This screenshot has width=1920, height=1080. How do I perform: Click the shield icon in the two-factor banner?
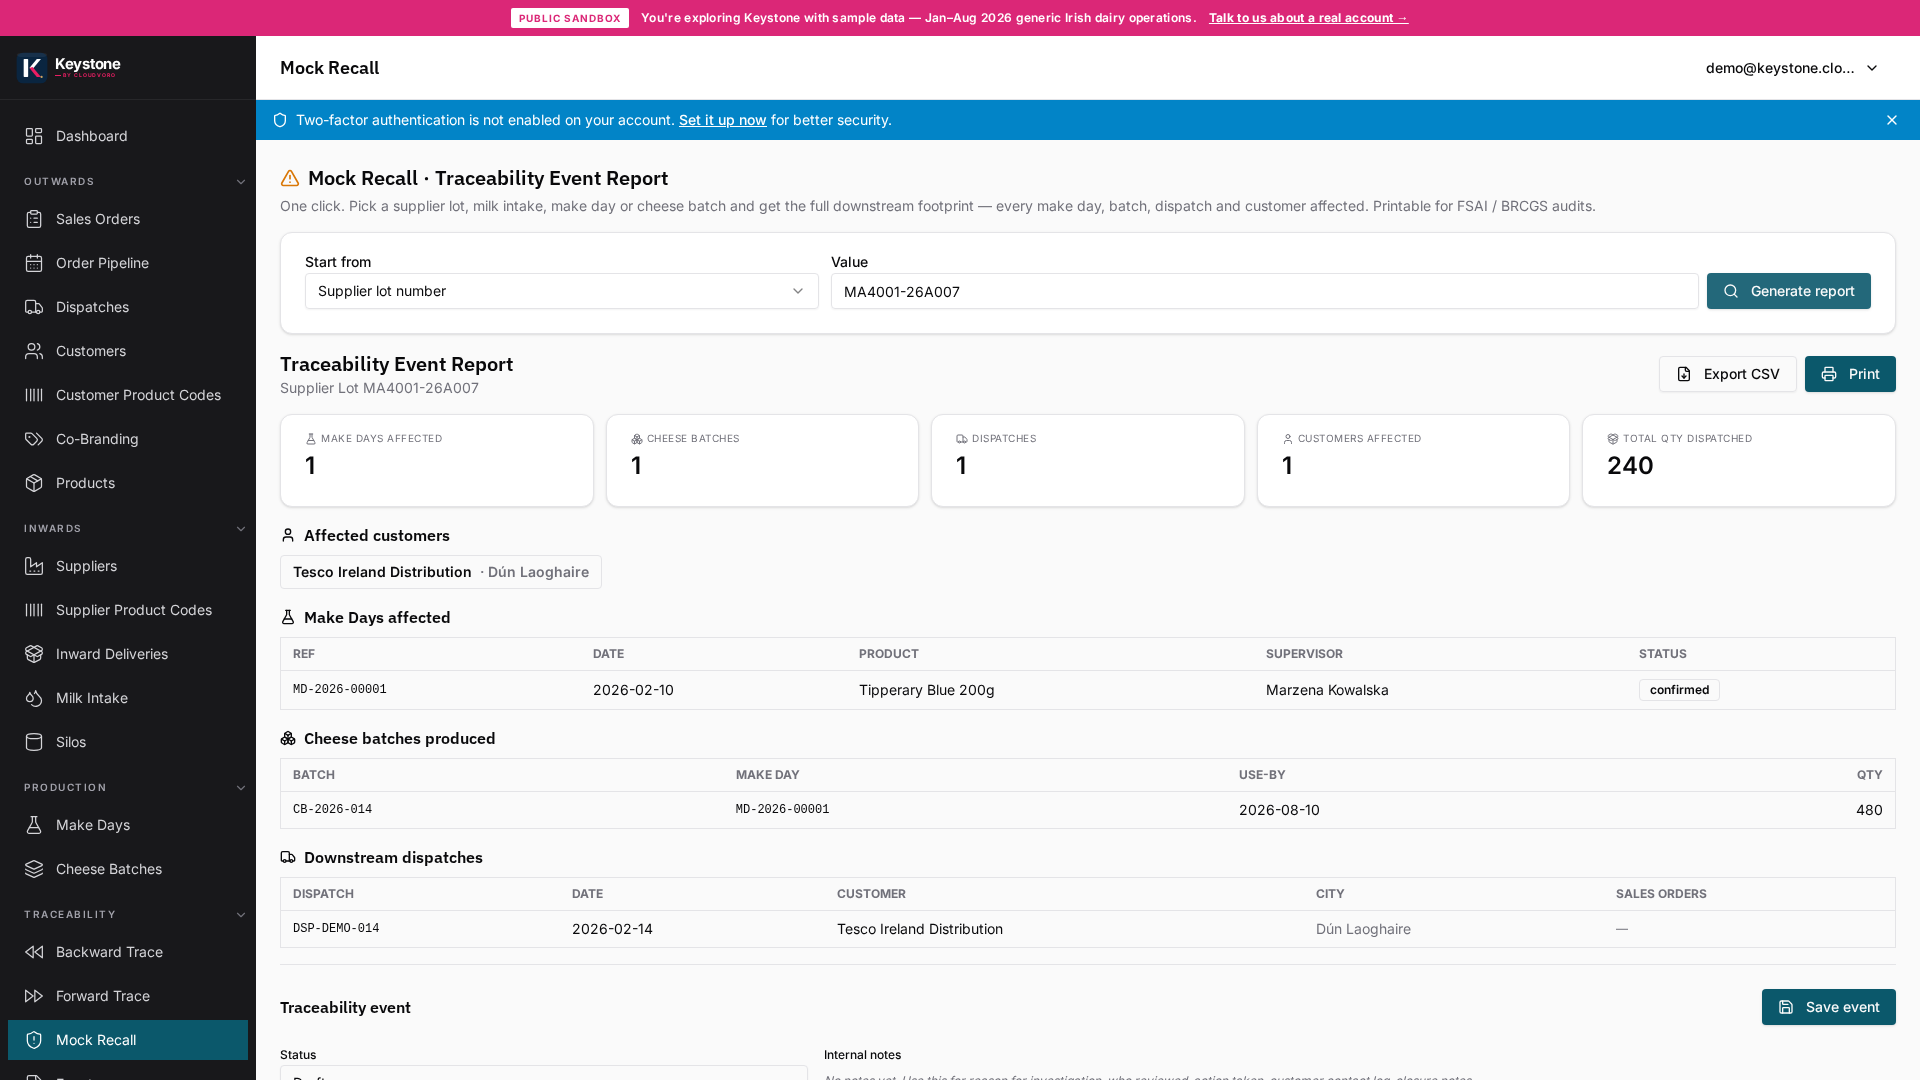pos(280,120)
